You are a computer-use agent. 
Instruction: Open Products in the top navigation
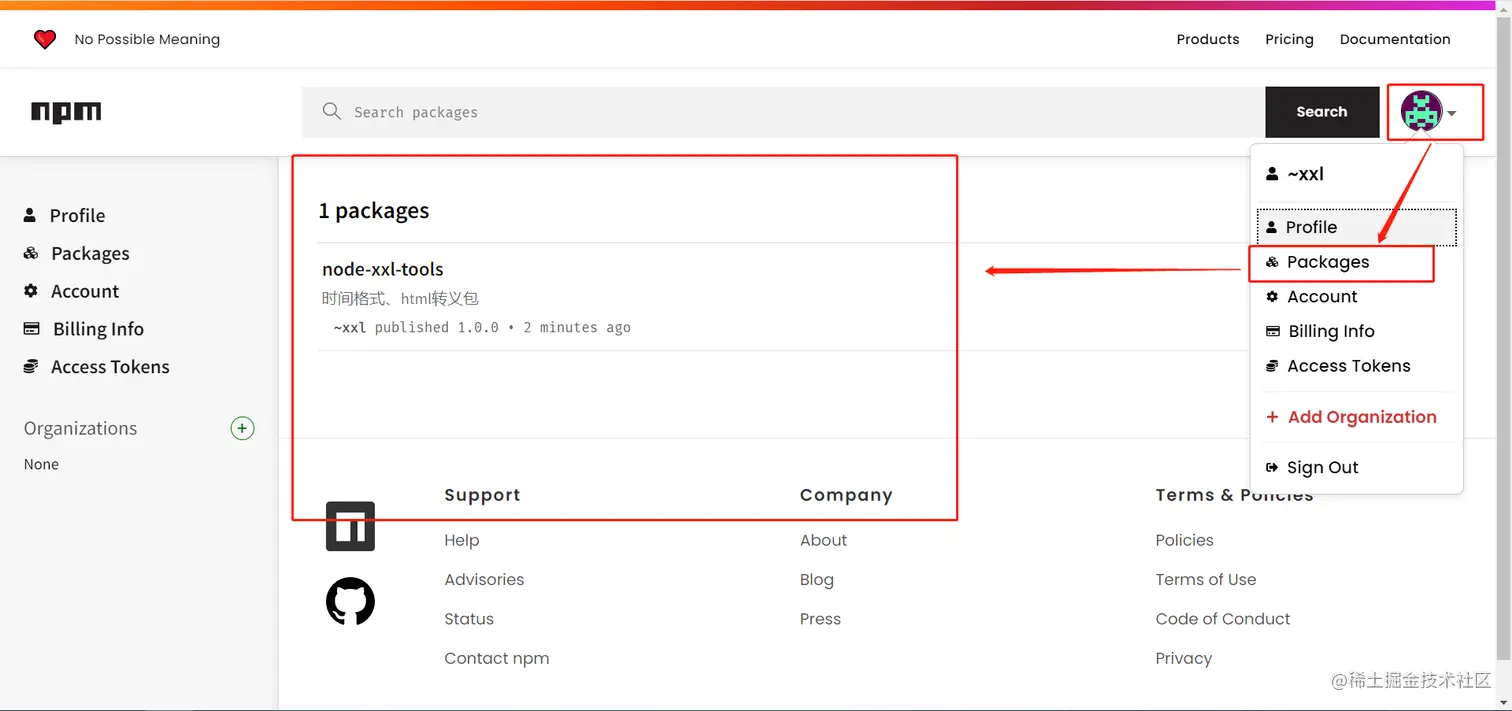click(1207, 39)
